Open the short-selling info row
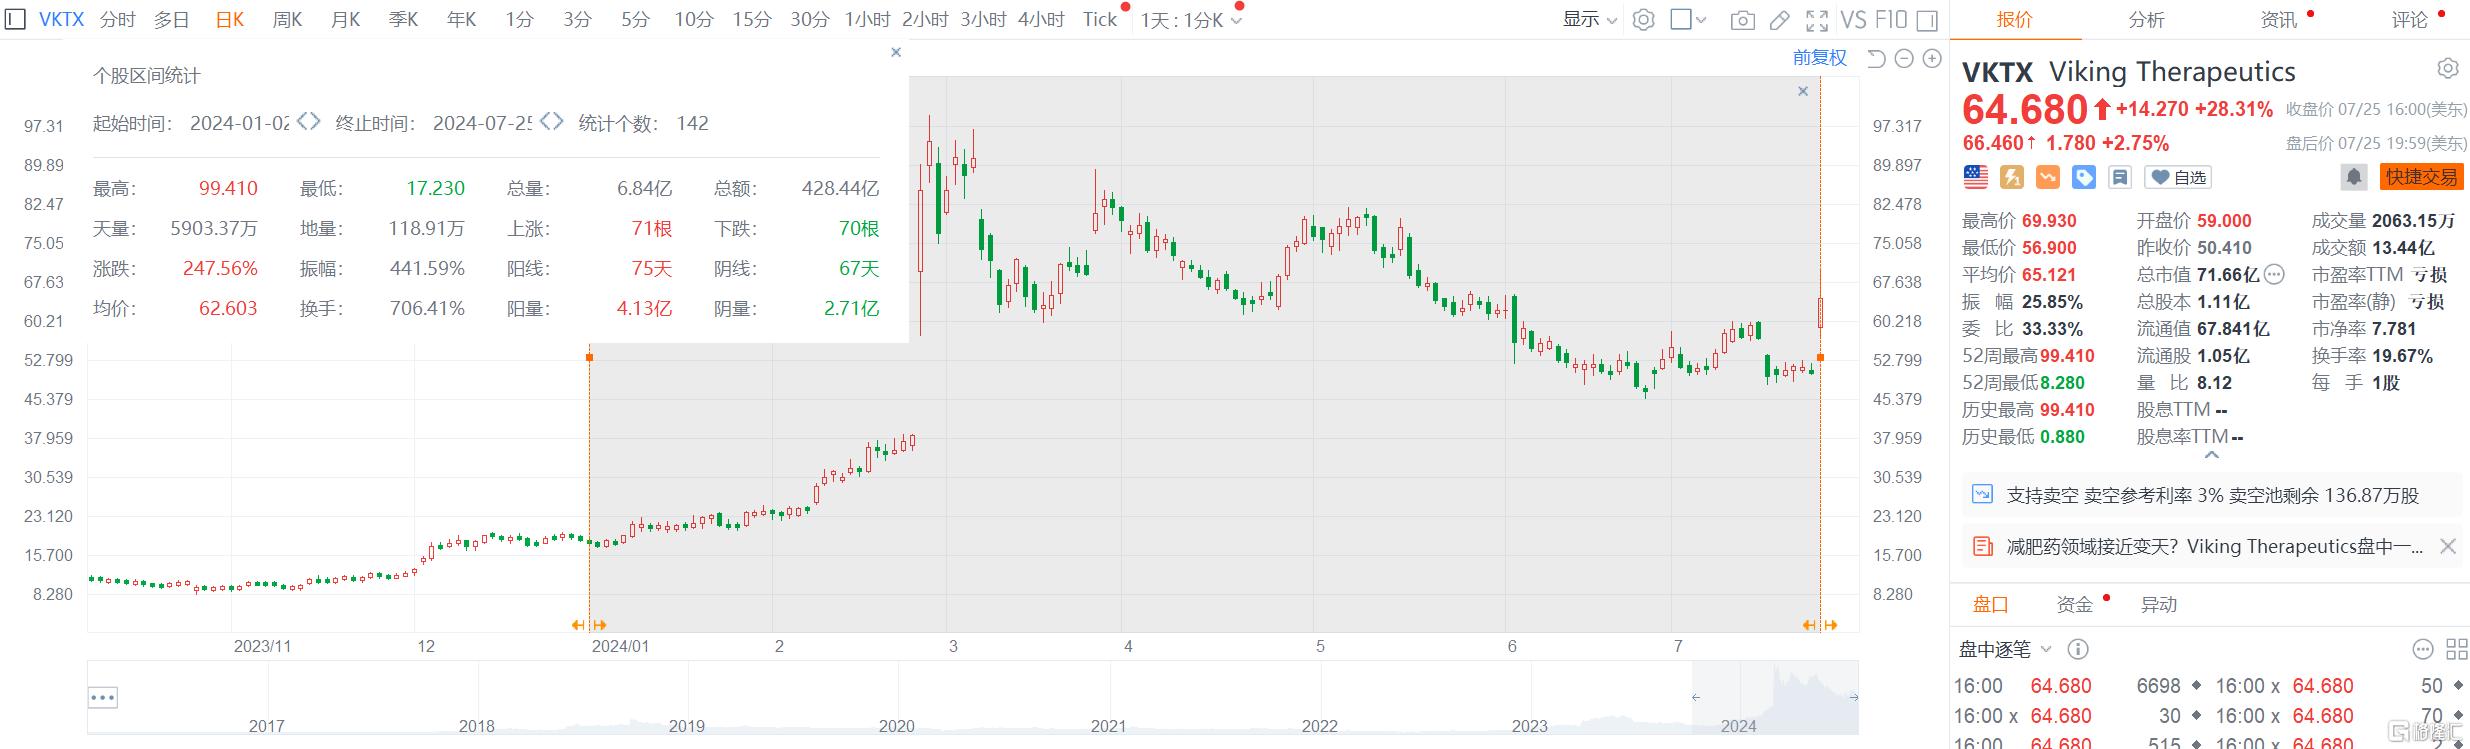 tap(2210, 495)
